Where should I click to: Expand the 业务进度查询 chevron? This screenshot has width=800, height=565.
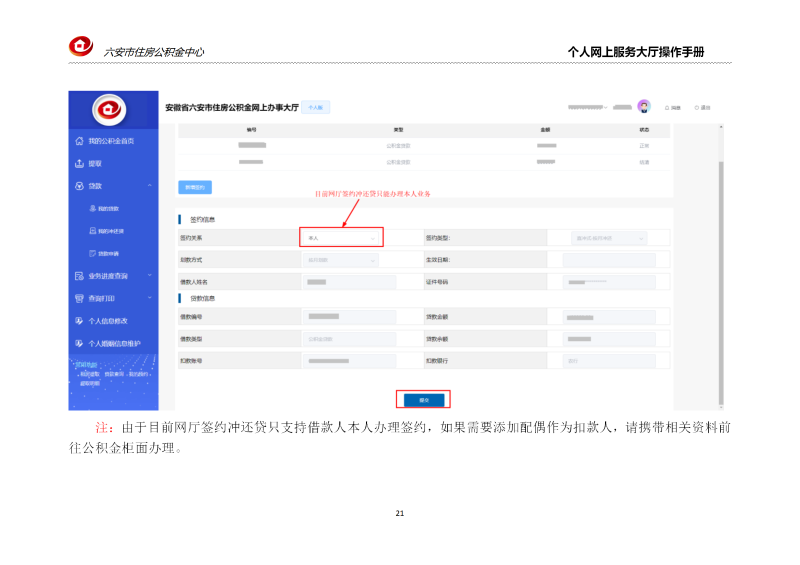click(149, 276)
